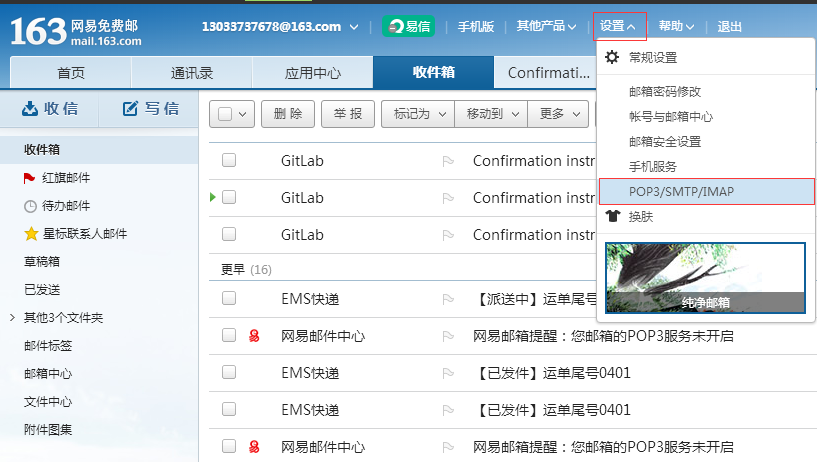The image size is (817, 462).
Task: Select the first GitLab email checkbox
Action: (229, 160)
